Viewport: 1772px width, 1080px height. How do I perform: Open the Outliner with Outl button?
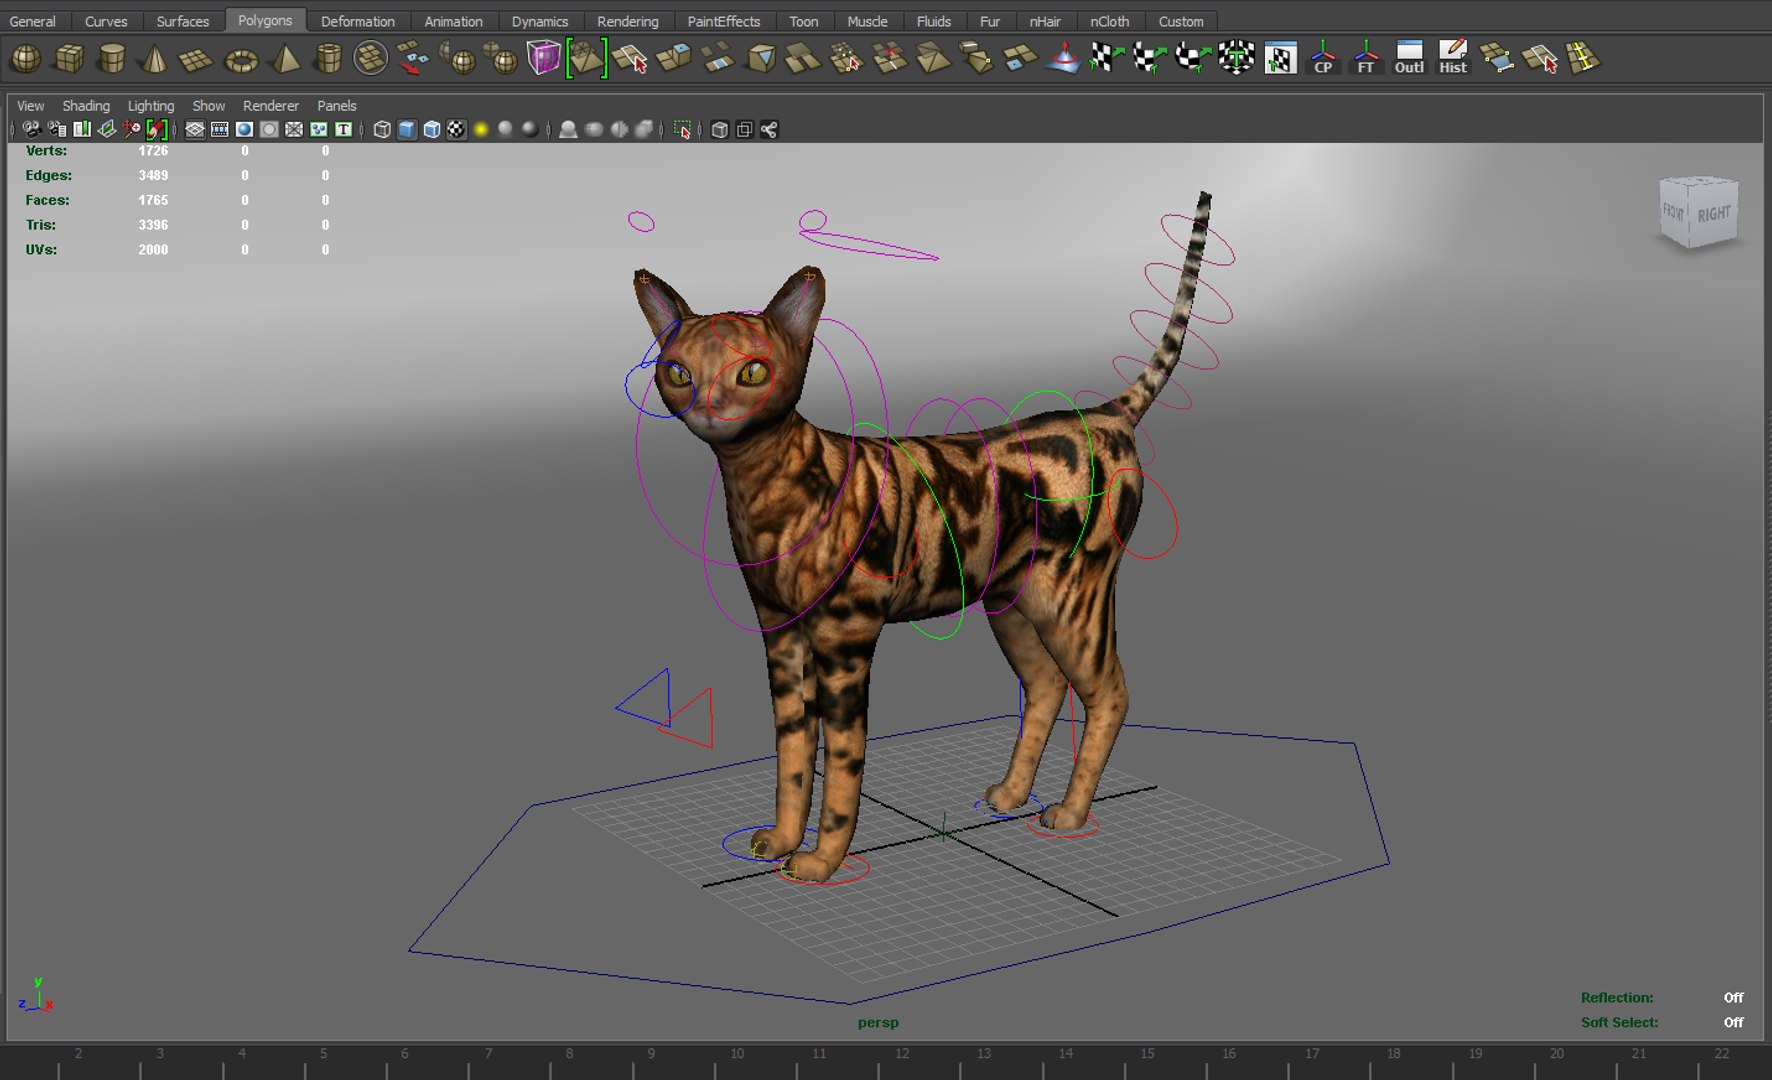[x=1409, y=58]
